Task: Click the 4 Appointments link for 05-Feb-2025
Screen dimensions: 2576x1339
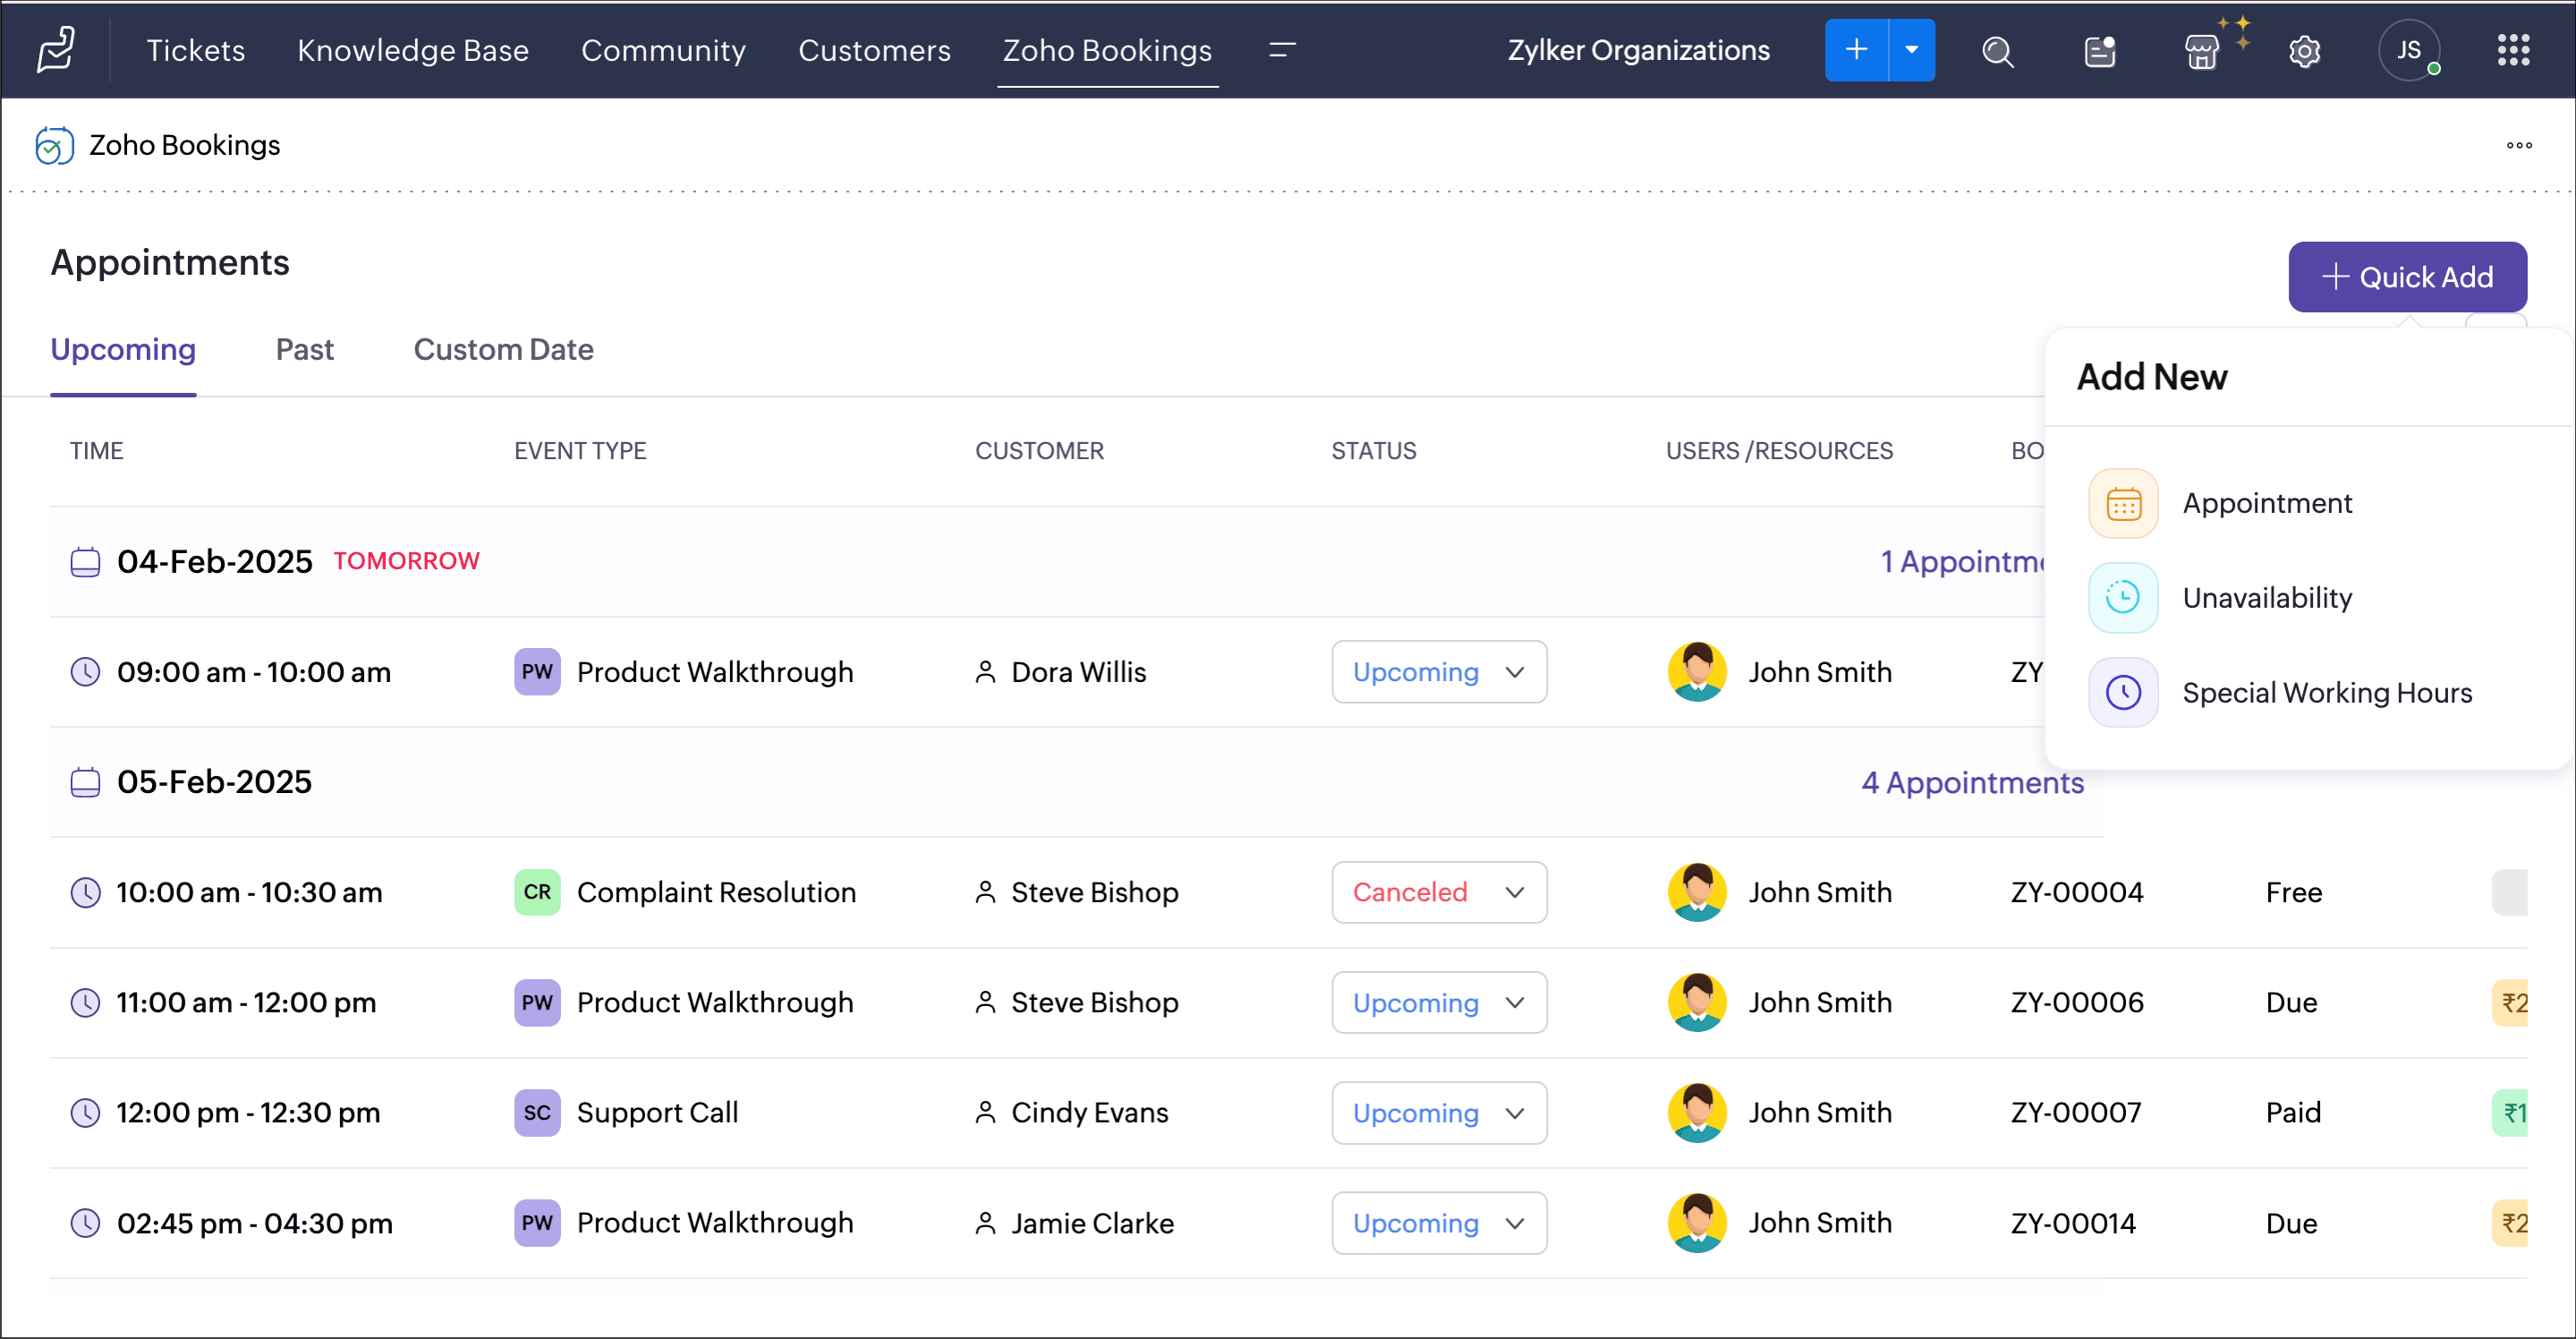Action: click(x=1971, y=782)
